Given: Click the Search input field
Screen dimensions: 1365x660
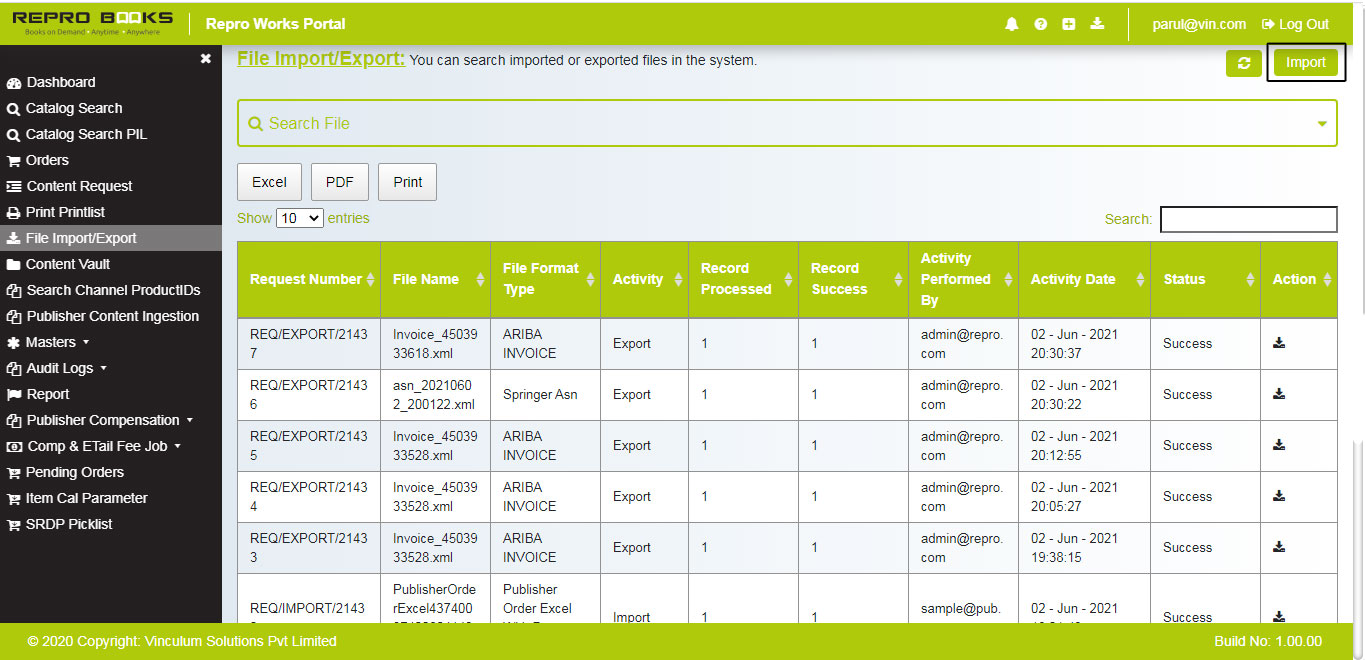Looking at the screenshot, I should coord(1248,219).
